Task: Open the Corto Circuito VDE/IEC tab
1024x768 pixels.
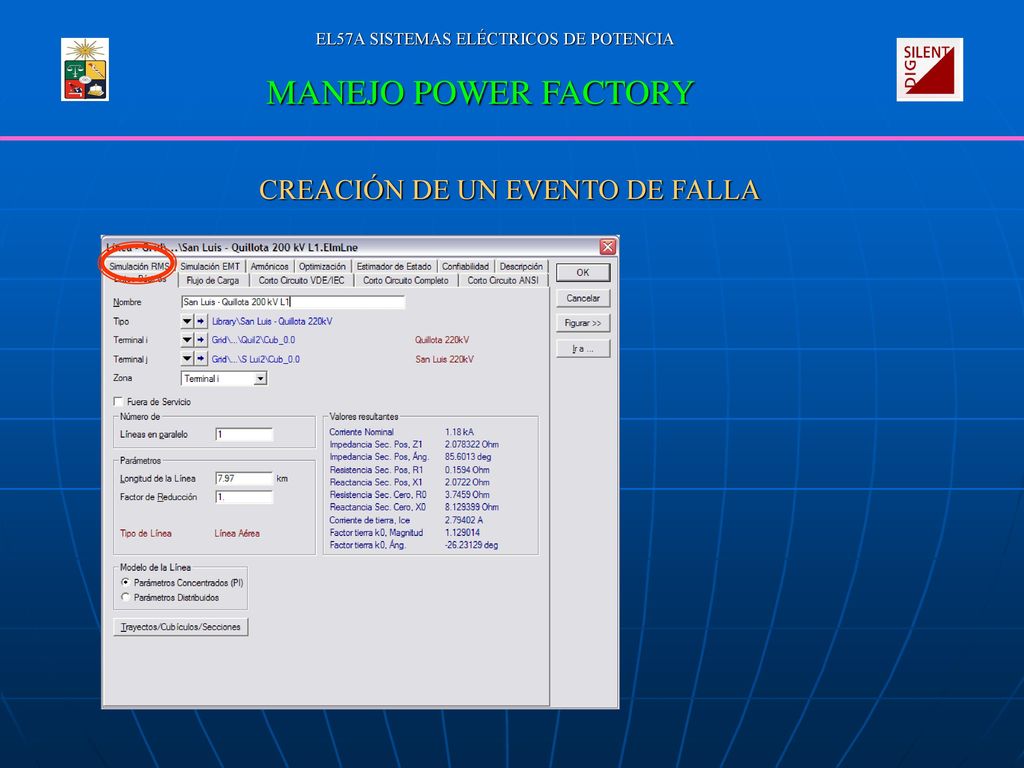Action: (x=301, y=280)
